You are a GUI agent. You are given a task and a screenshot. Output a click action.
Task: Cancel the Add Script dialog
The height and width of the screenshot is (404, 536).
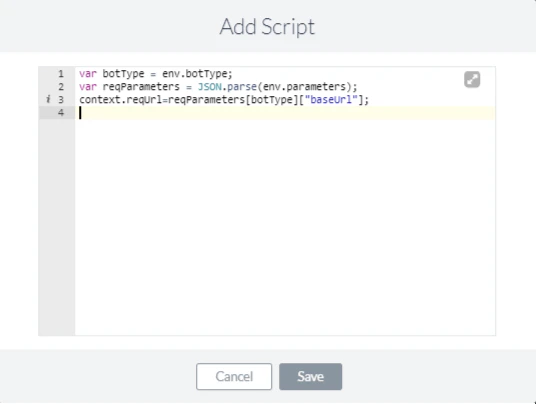tap(234, 376)
